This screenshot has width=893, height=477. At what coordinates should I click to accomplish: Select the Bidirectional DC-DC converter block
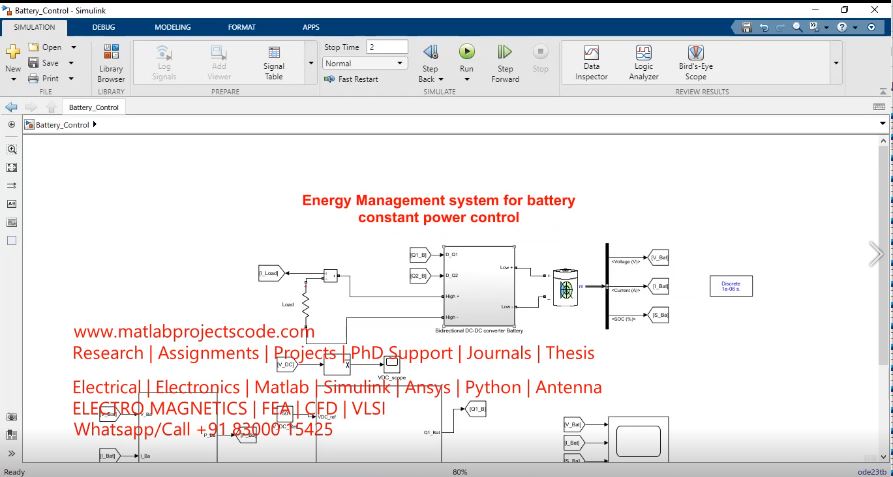pos(479,283)
